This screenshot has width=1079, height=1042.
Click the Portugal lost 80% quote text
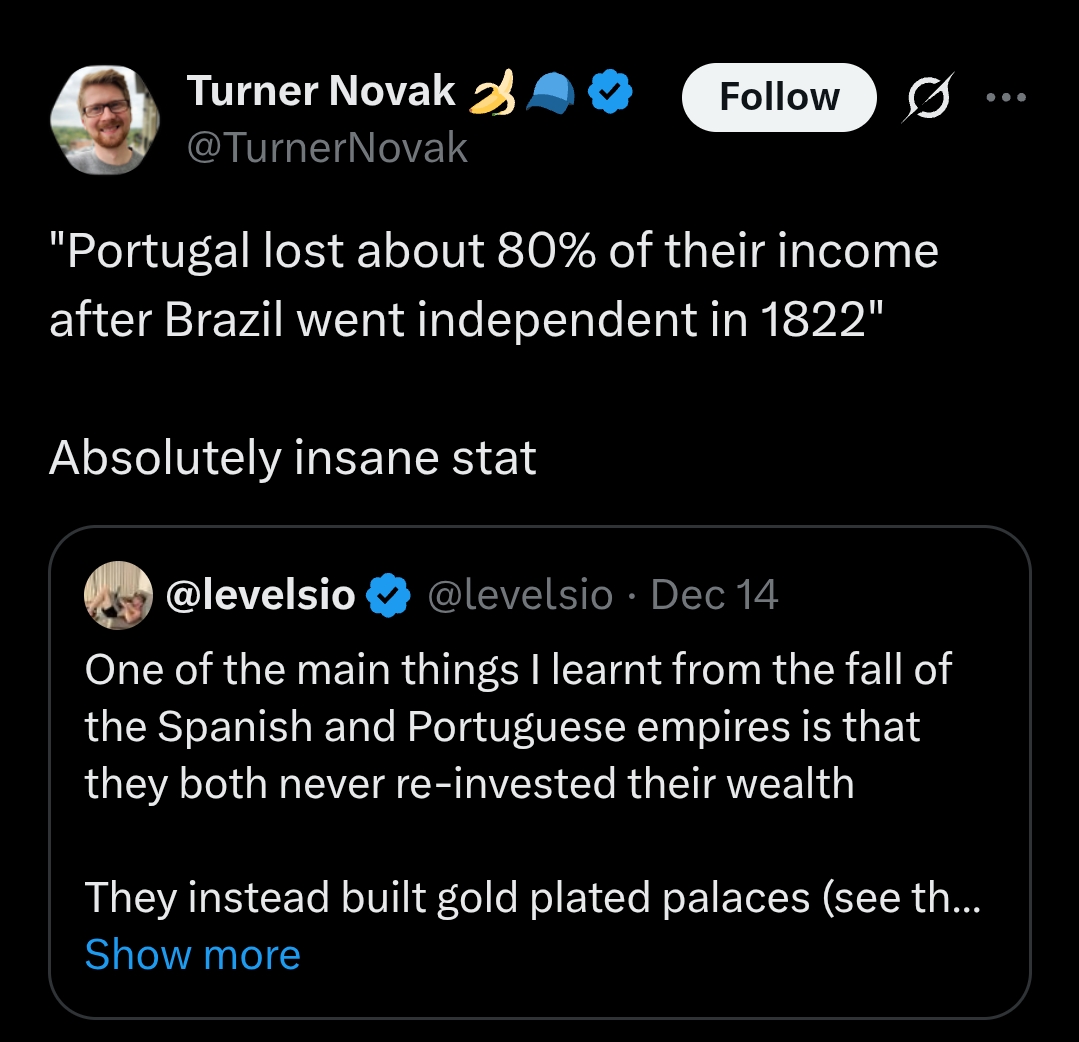click(493, 285)
